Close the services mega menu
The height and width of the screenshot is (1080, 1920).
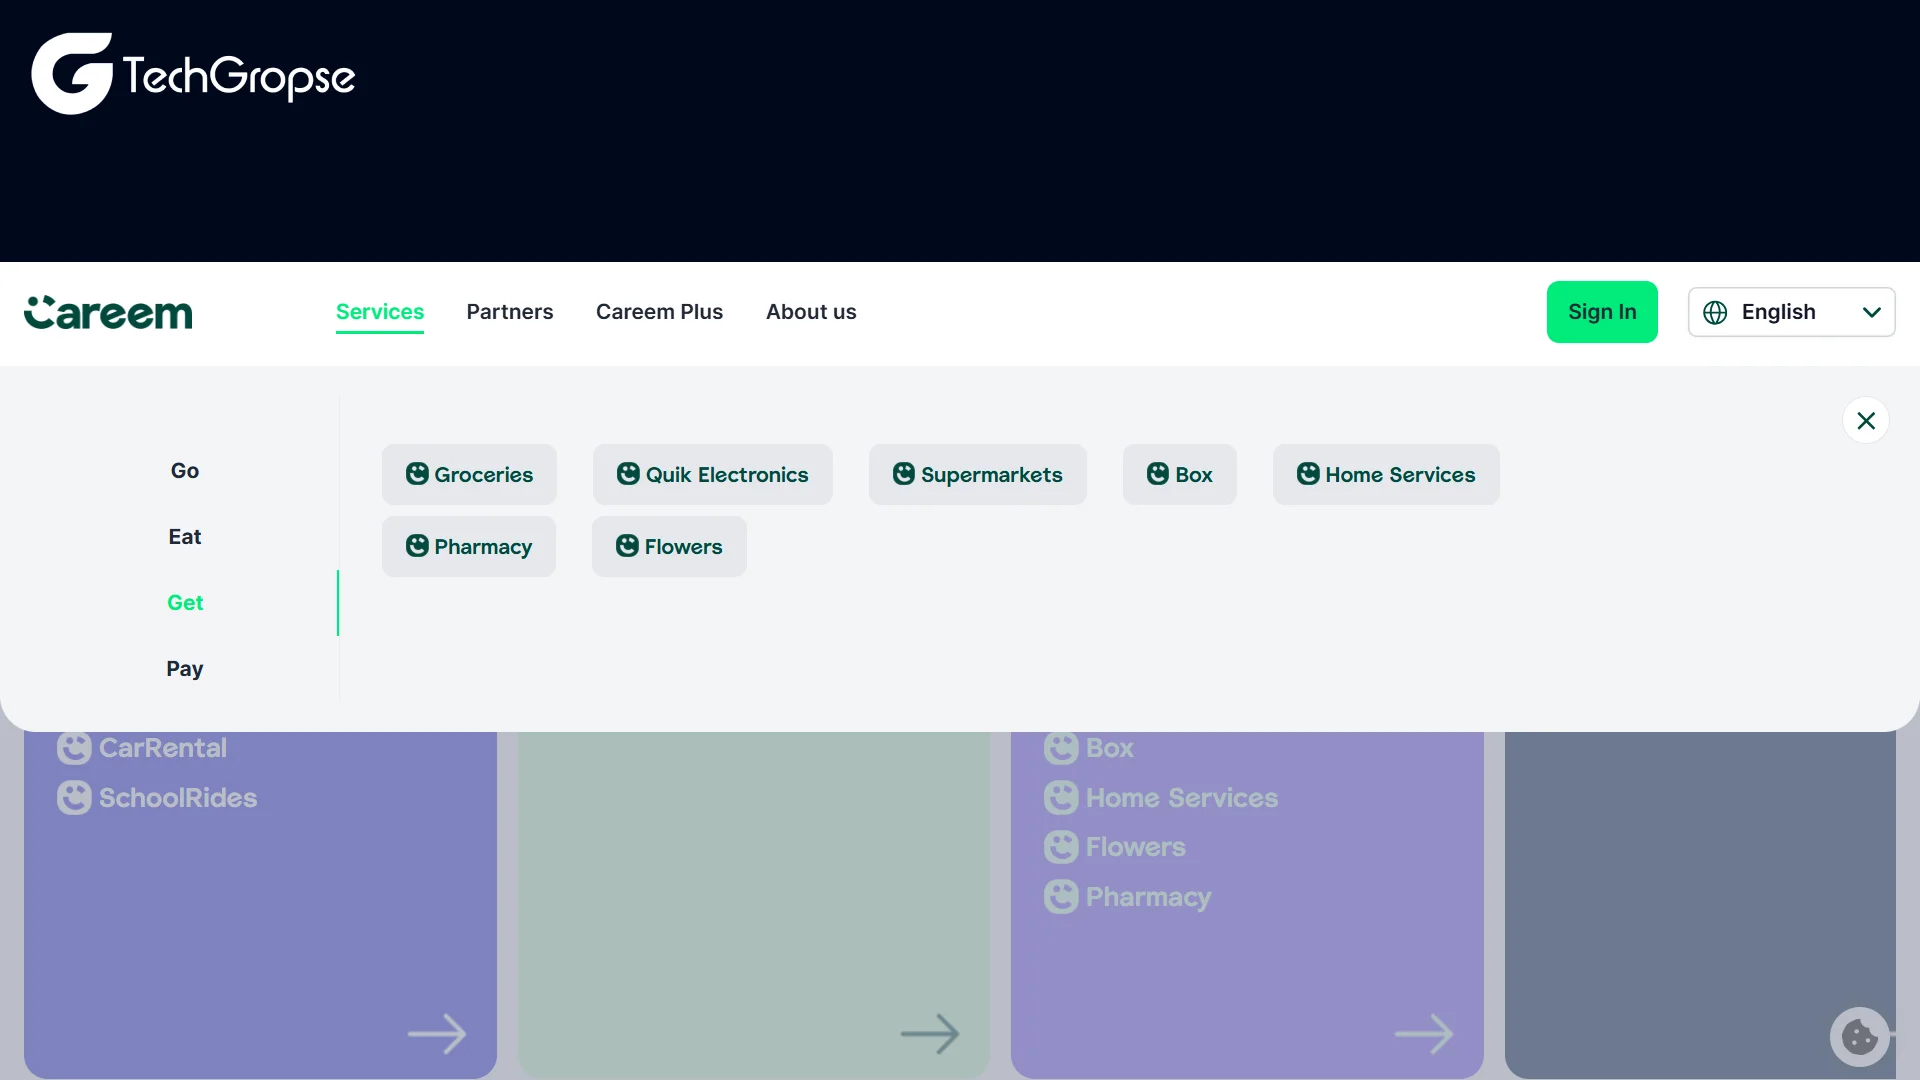coord(1866,421)
